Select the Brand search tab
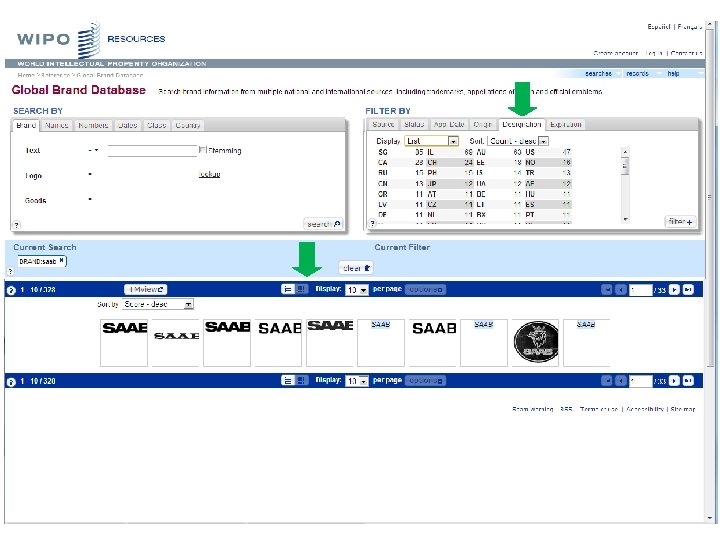 [x=26, y=125]
